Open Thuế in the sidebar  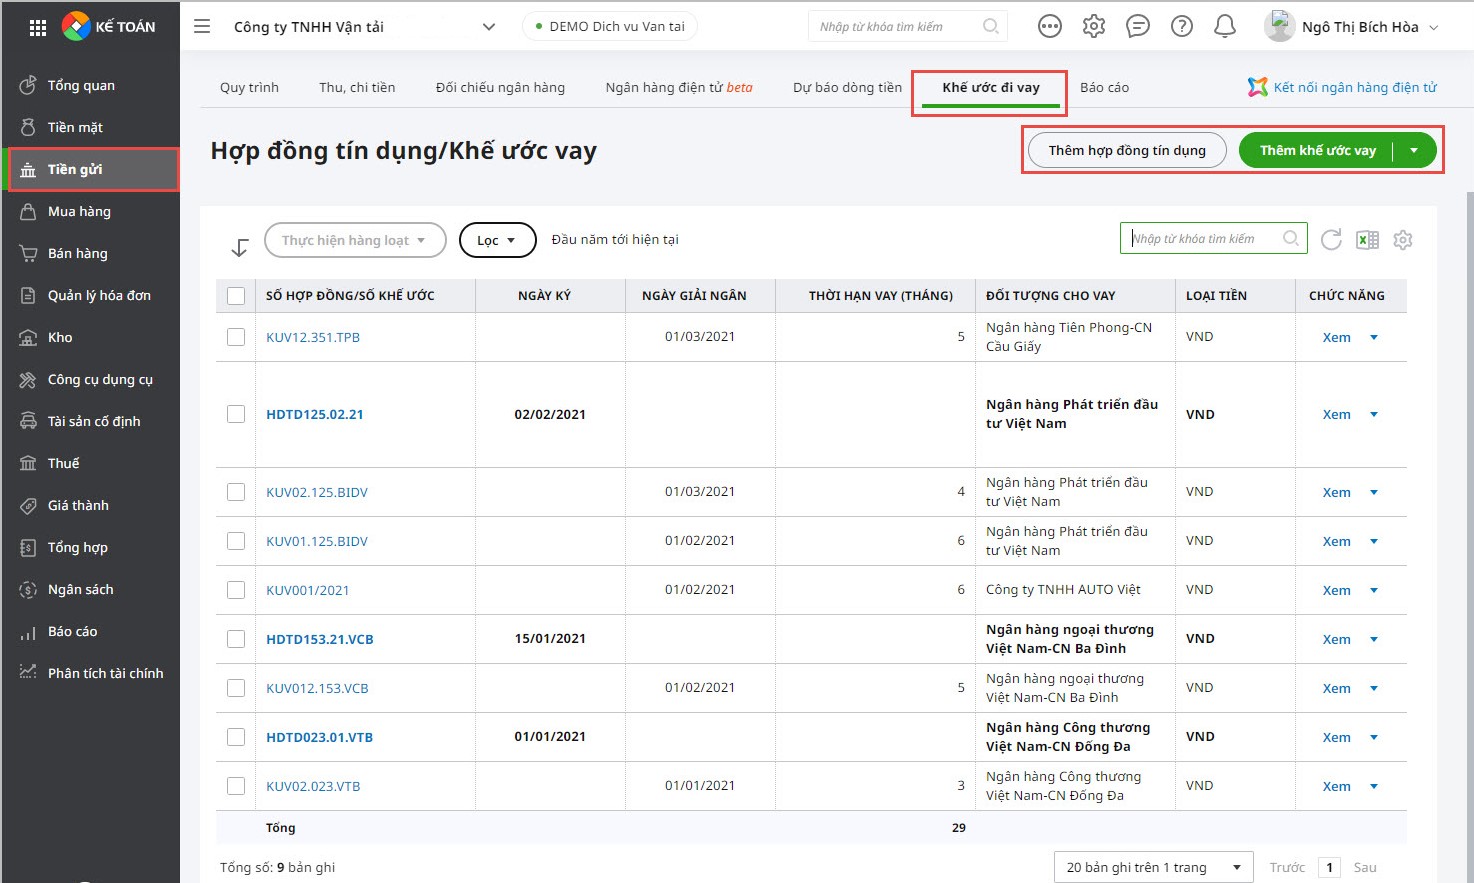pos(90,463)
